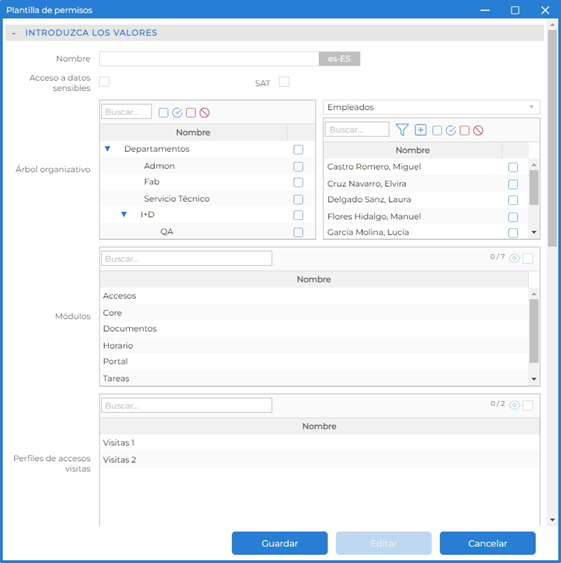Toggle eye icon in Módulos panel
Image resolution: width=561 pixels, height=563 pixels.
(x=514, y=258)
